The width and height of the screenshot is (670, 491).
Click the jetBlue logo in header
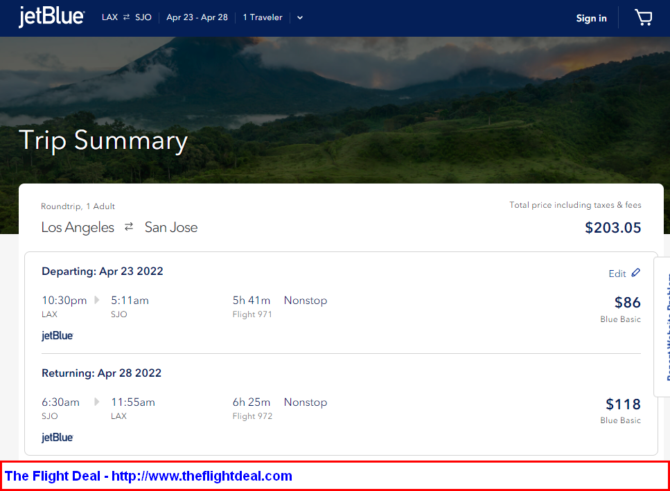coord(51,17)
